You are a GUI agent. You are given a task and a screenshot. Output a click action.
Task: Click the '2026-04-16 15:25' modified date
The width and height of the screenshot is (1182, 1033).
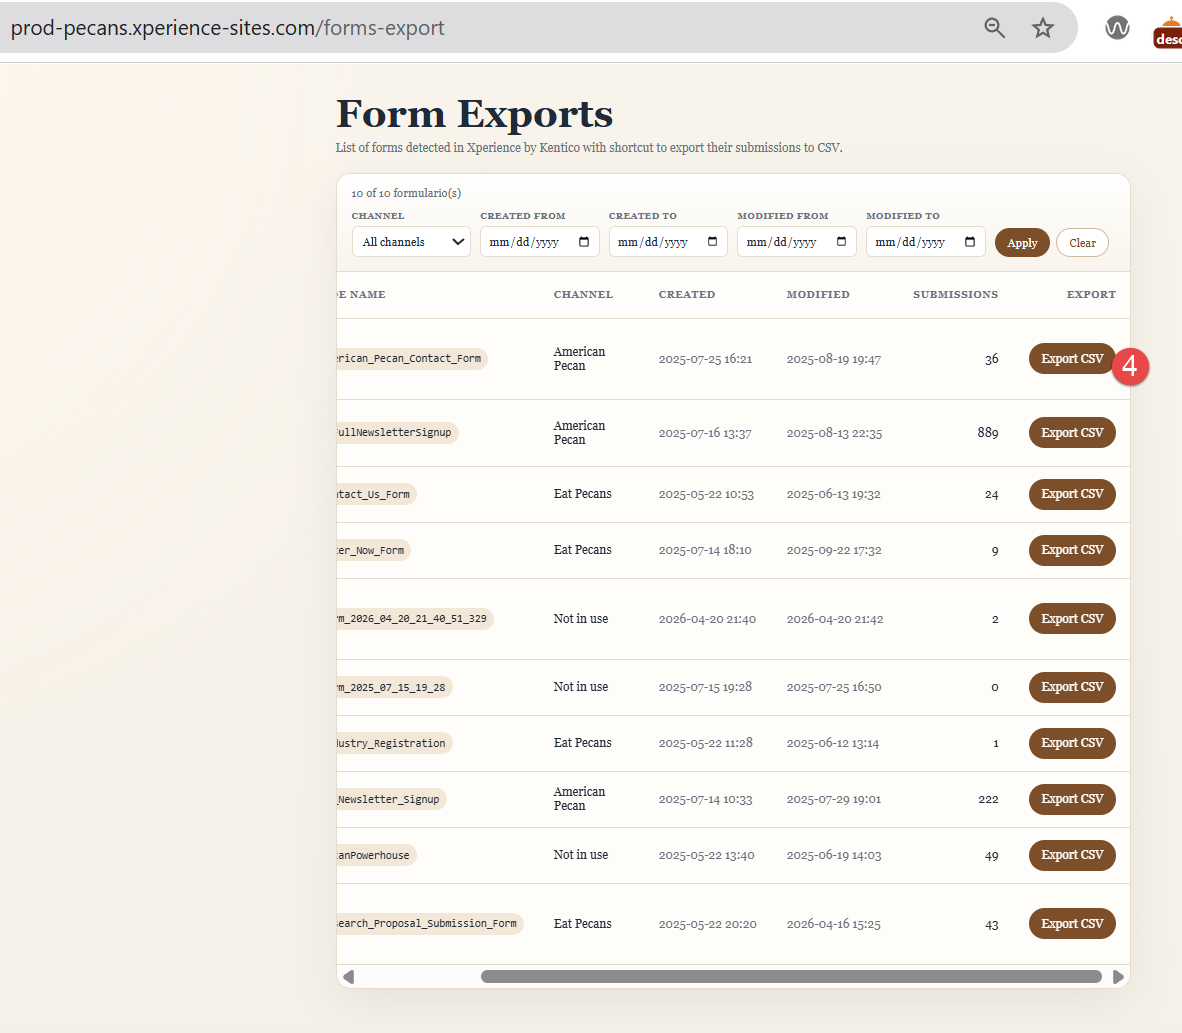click(x=834, y=924)
